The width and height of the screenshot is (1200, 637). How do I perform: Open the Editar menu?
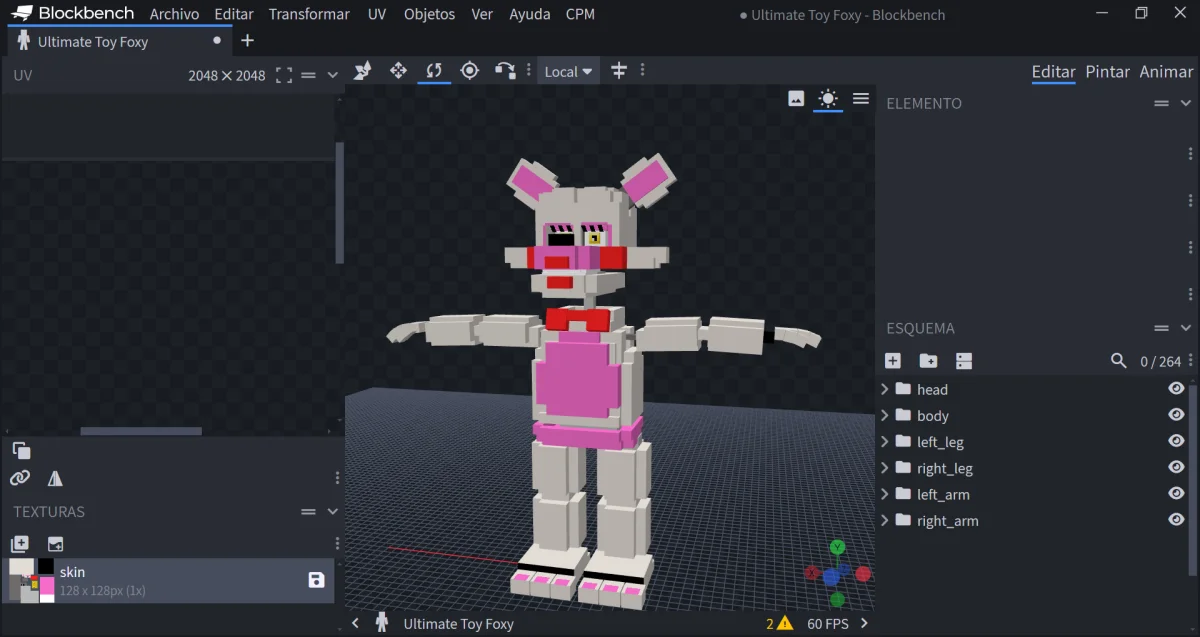234,14
